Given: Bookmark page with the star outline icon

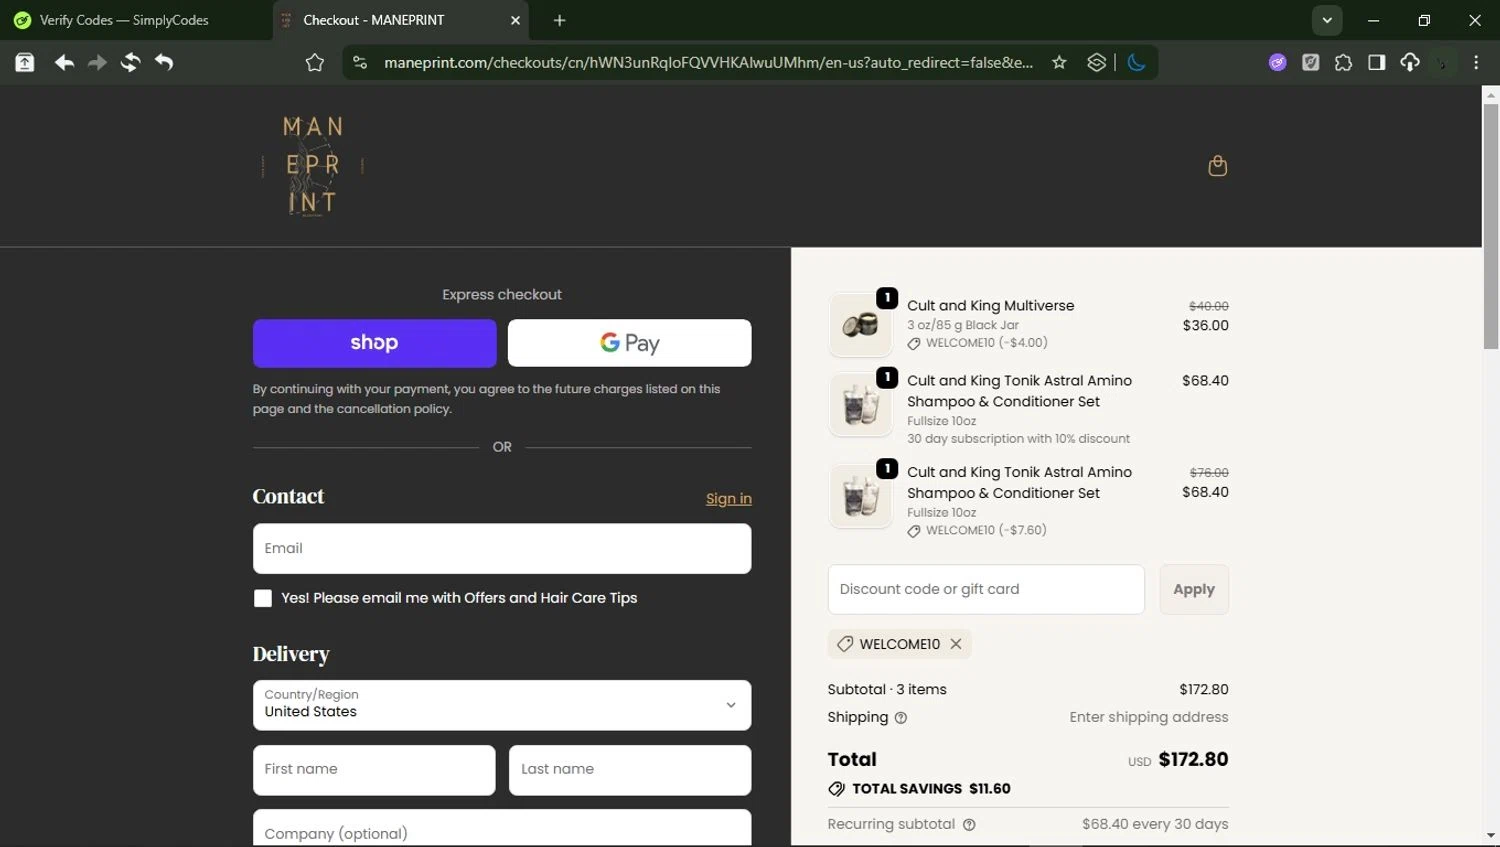Looking at the screenshot, I should (314, 63).
